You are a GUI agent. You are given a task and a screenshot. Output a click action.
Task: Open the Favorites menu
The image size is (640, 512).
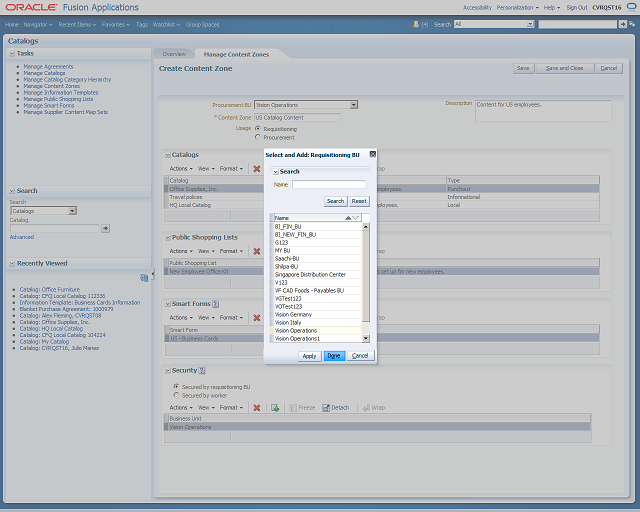116,24
